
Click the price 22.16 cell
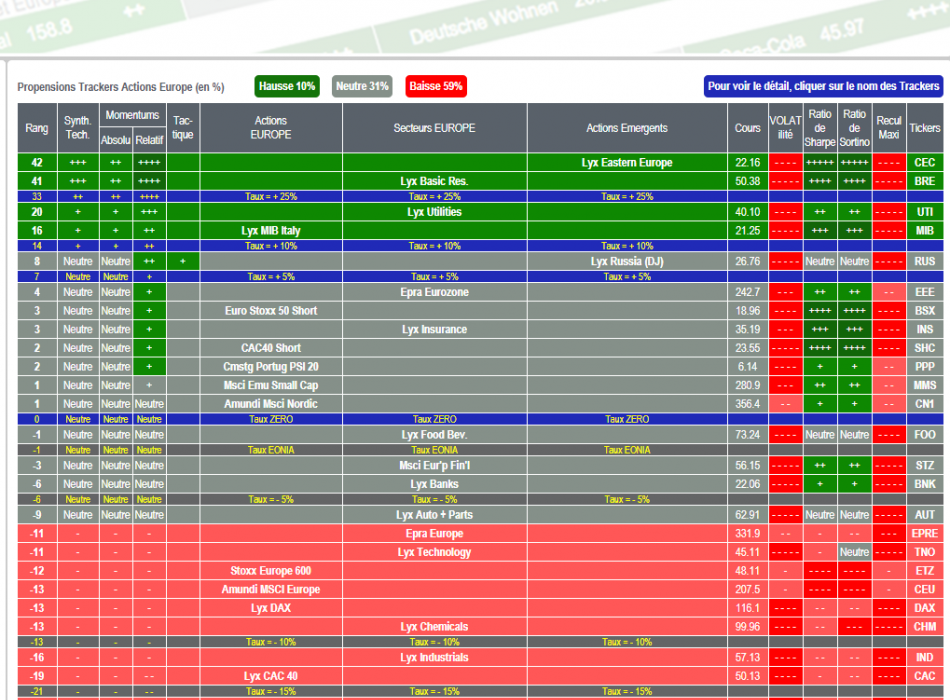[748, 162]
